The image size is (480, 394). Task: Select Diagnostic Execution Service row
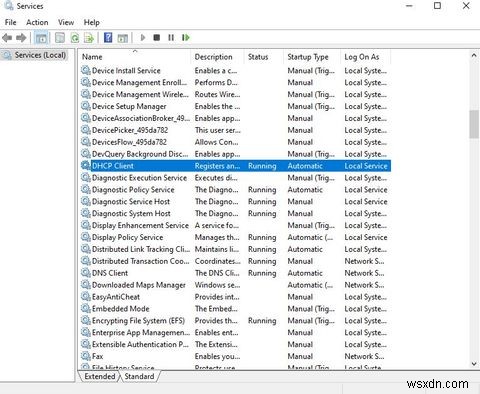pyautogui.click(x=235, y=178)
